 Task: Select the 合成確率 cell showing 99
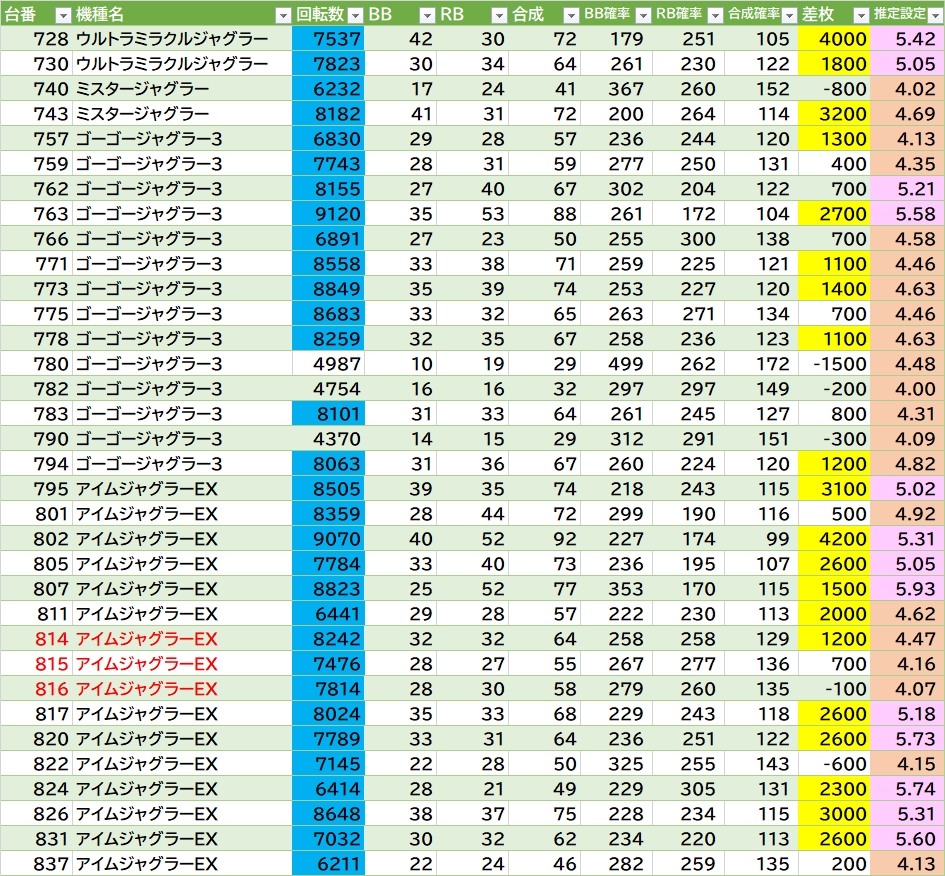[x=761, y=539]
